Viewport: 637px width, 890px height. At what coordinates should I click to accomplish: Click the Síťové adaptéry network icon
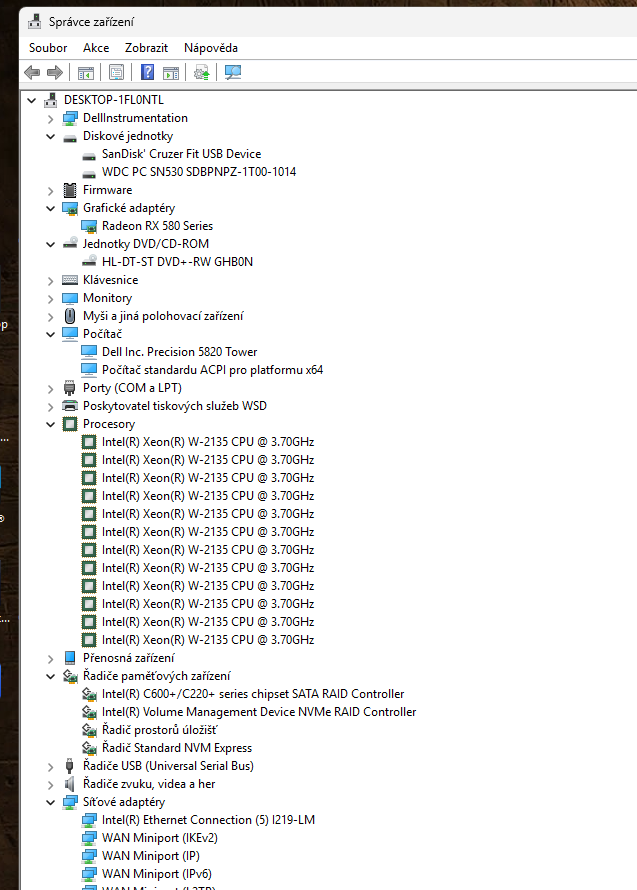tap(70, 802)
